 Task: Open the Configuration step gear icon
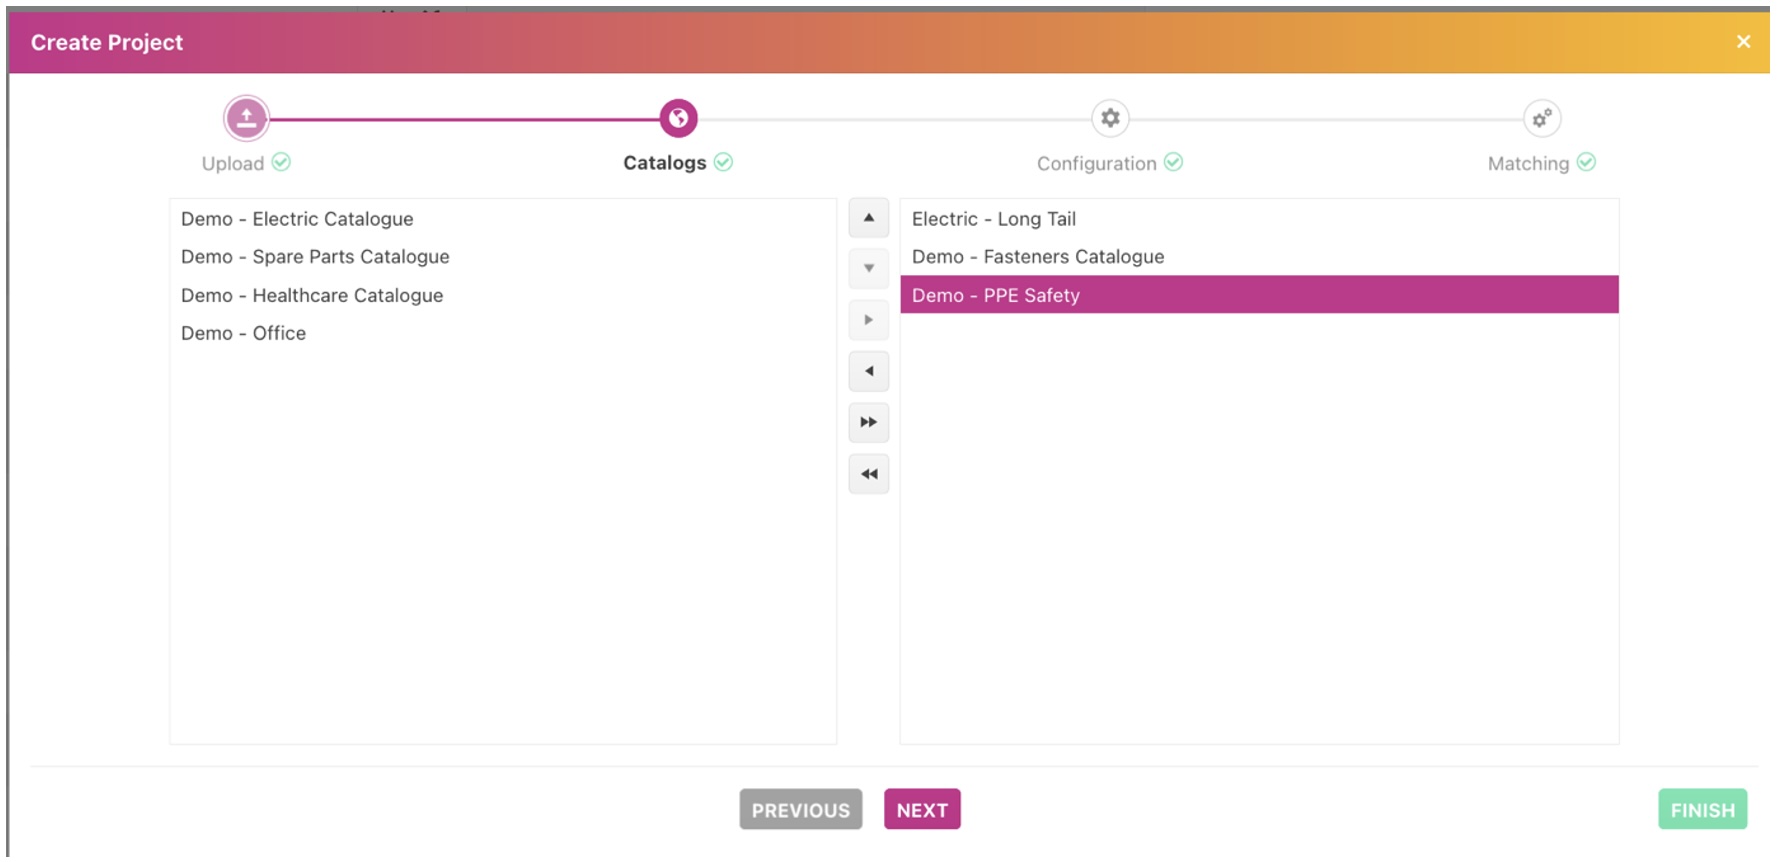click(1110, 118)
